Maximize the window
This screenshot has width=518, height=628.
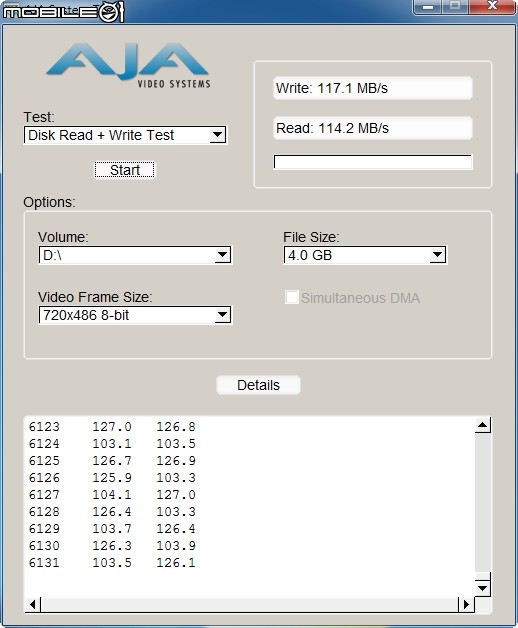click(455, 7)
